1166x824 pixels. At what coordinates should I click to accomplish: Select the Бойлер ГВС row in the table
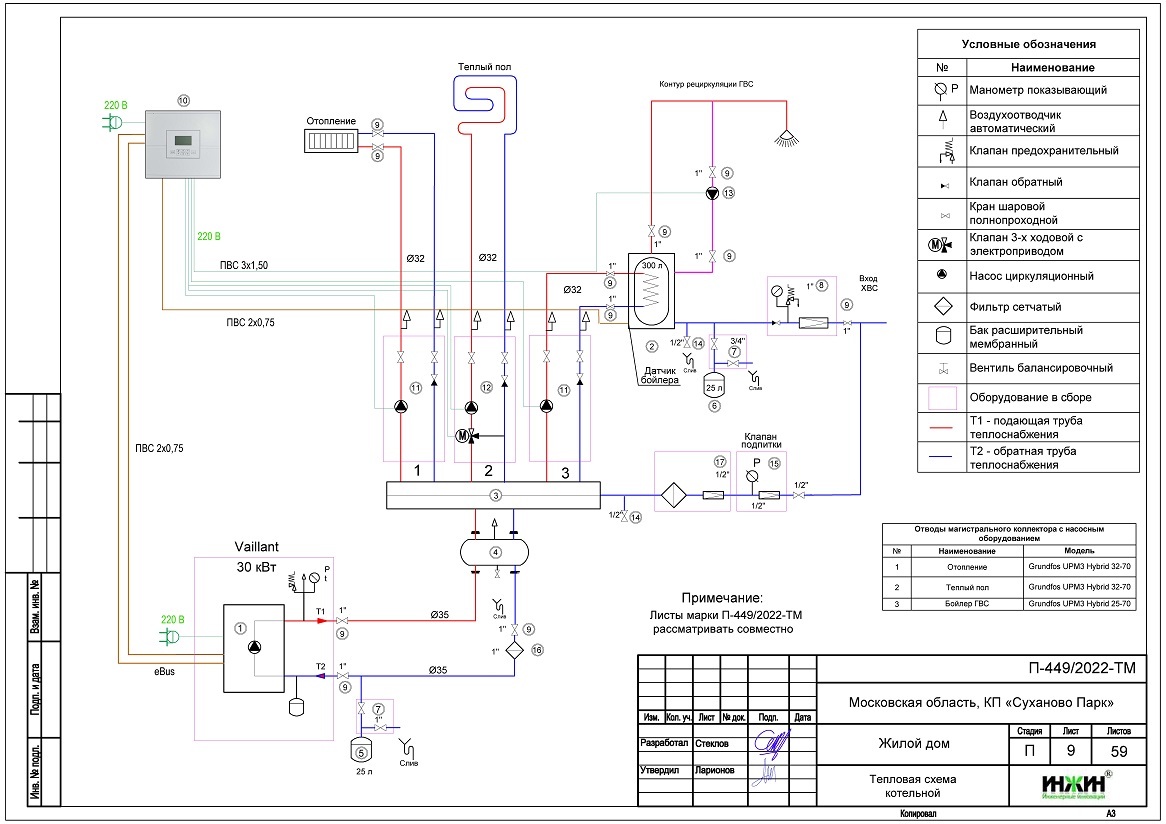pos(1010,604)
